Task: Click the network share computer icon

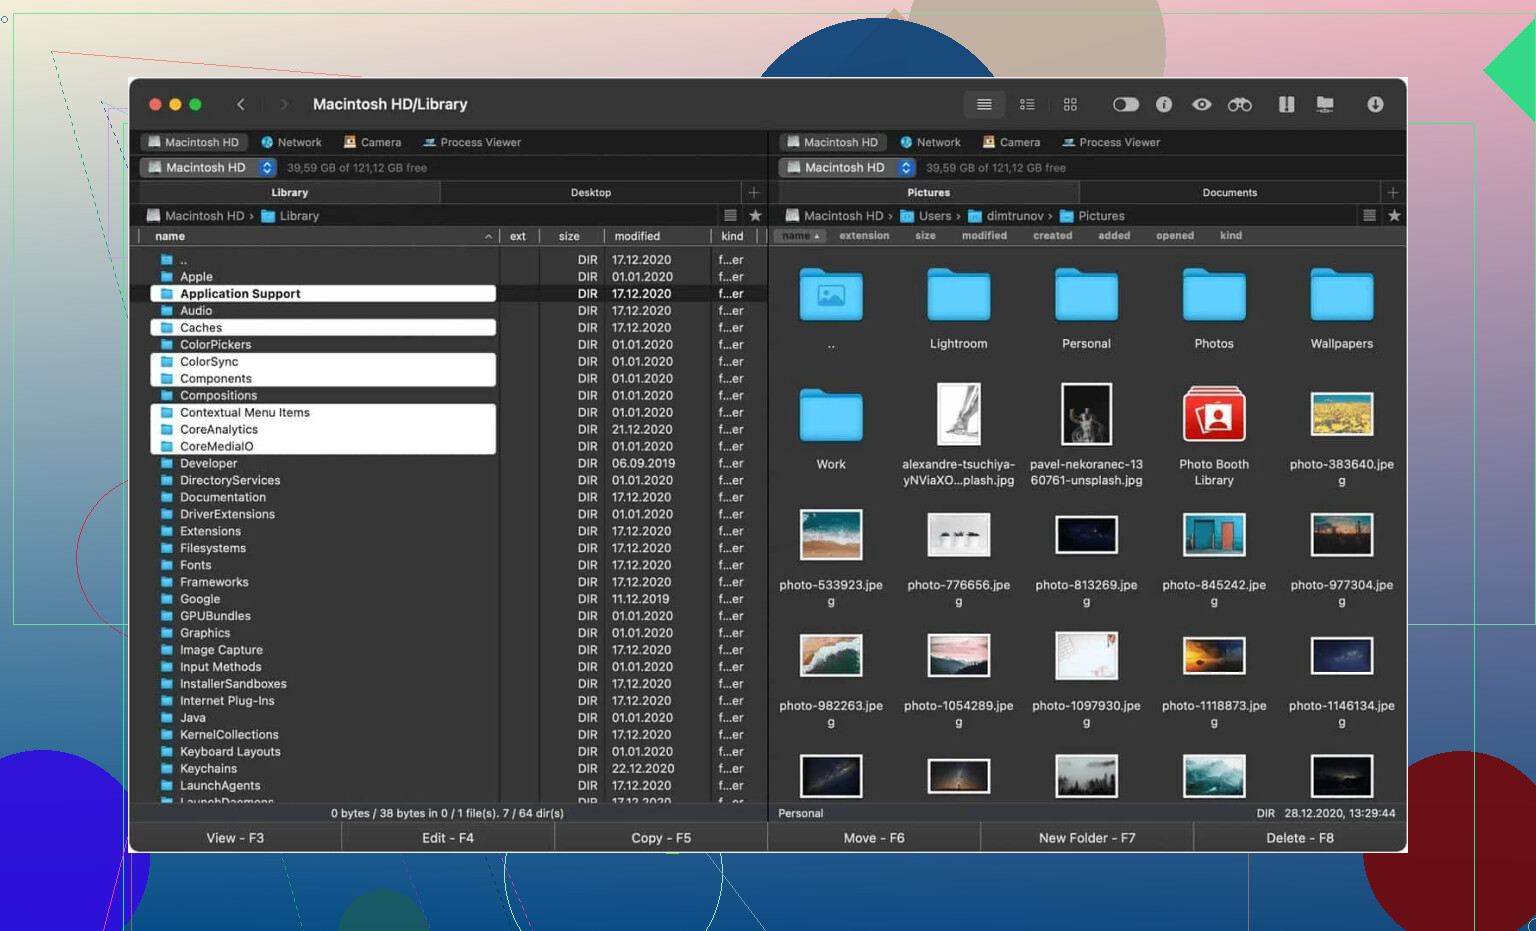Action: [1325, 104]
